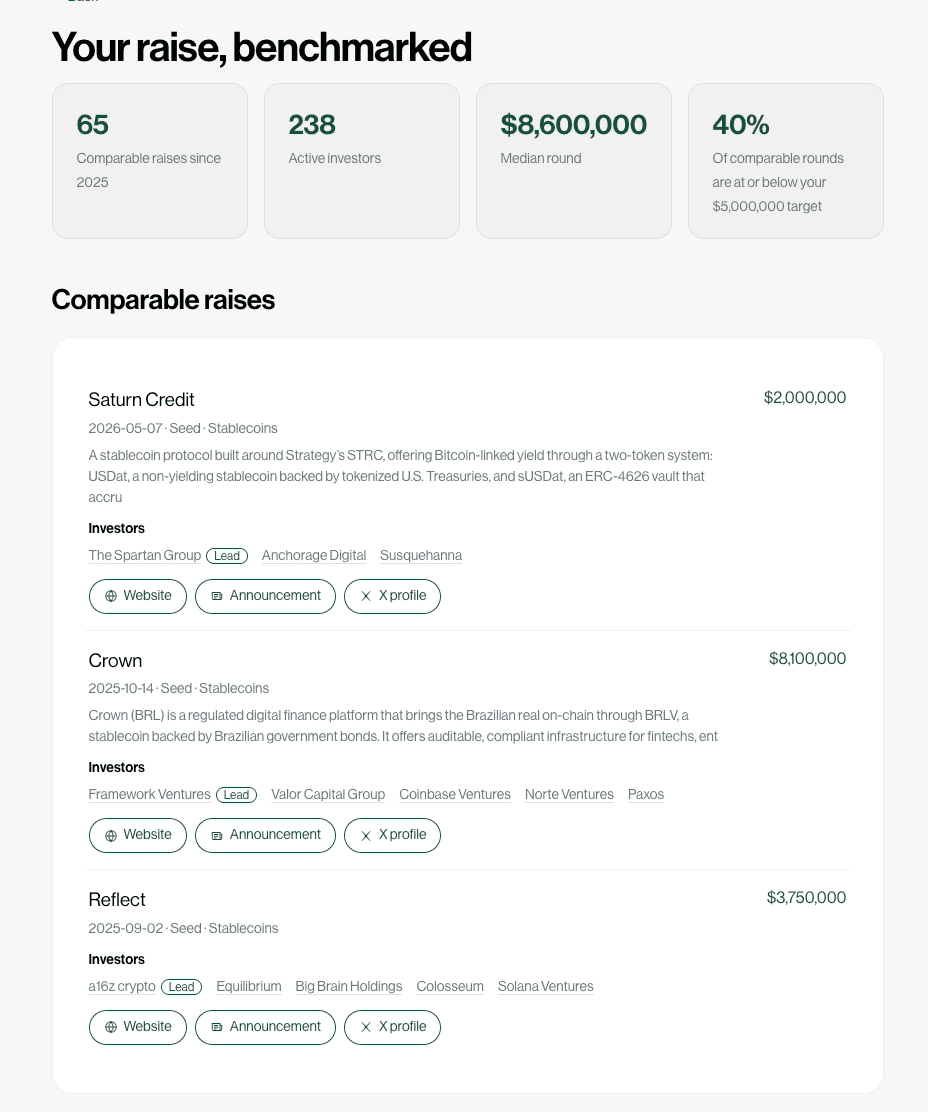Viewport: 928px width, 1112px height.
Task: Open Reflect's Announcement button
Action: (265, 1027)
